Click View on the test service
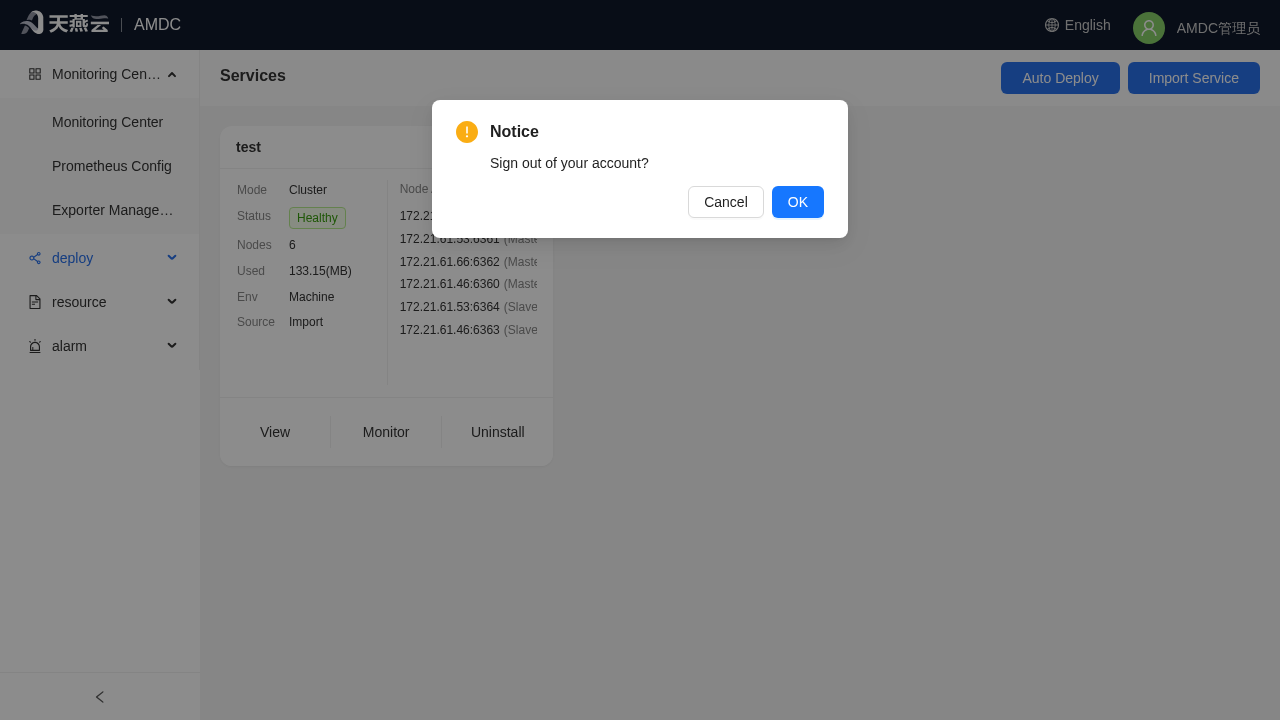Image resolution: width=1280 pixels, height=720 pixels. pos(275,432)
